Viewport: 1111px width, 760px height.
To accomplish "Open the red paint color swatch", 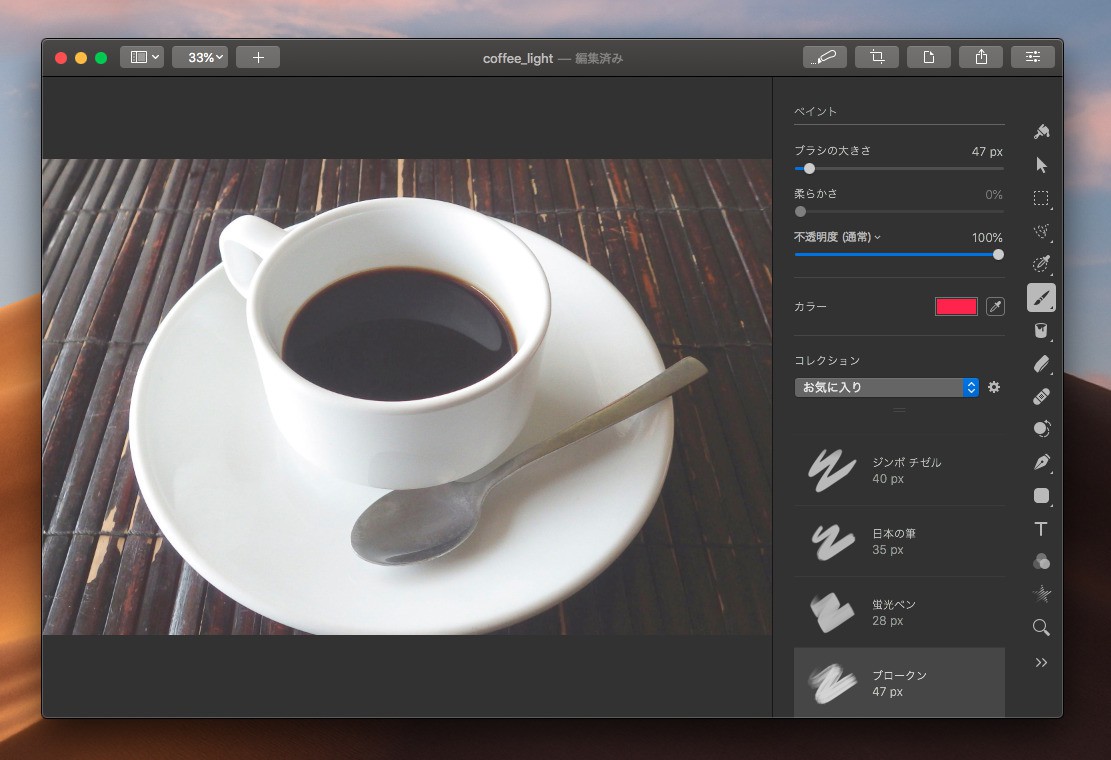I will (956, 307).
